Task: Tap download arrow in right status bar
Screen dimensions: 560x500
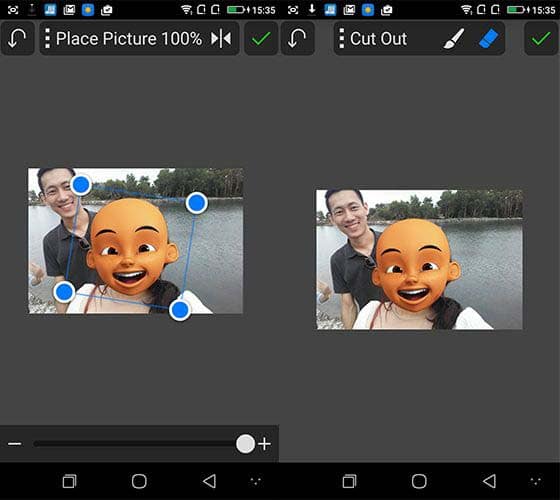Action: 312,9
